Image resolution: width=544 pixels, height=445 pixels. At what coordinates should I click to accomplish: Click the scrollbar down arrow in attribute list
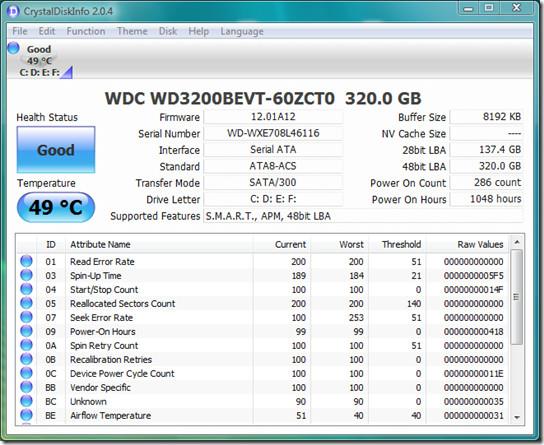517,417
